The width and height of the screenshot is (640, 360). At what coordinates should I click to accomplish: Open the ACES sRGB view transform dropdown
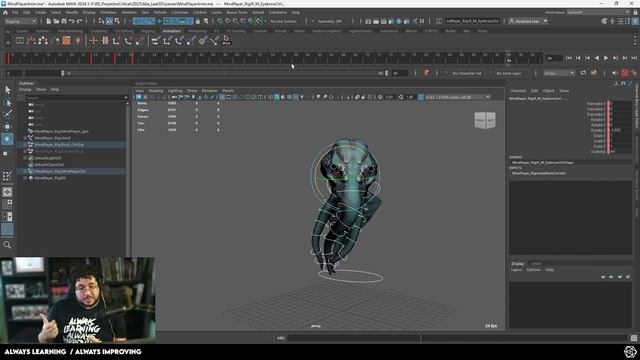458,97
